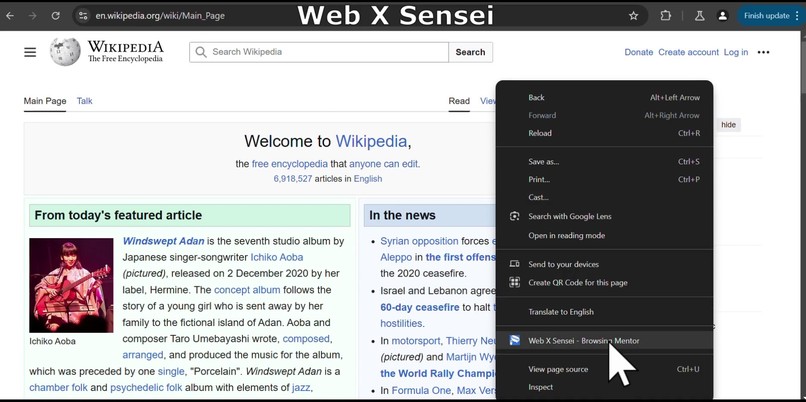Open site information icon in address bar

[x=83, y=16]
